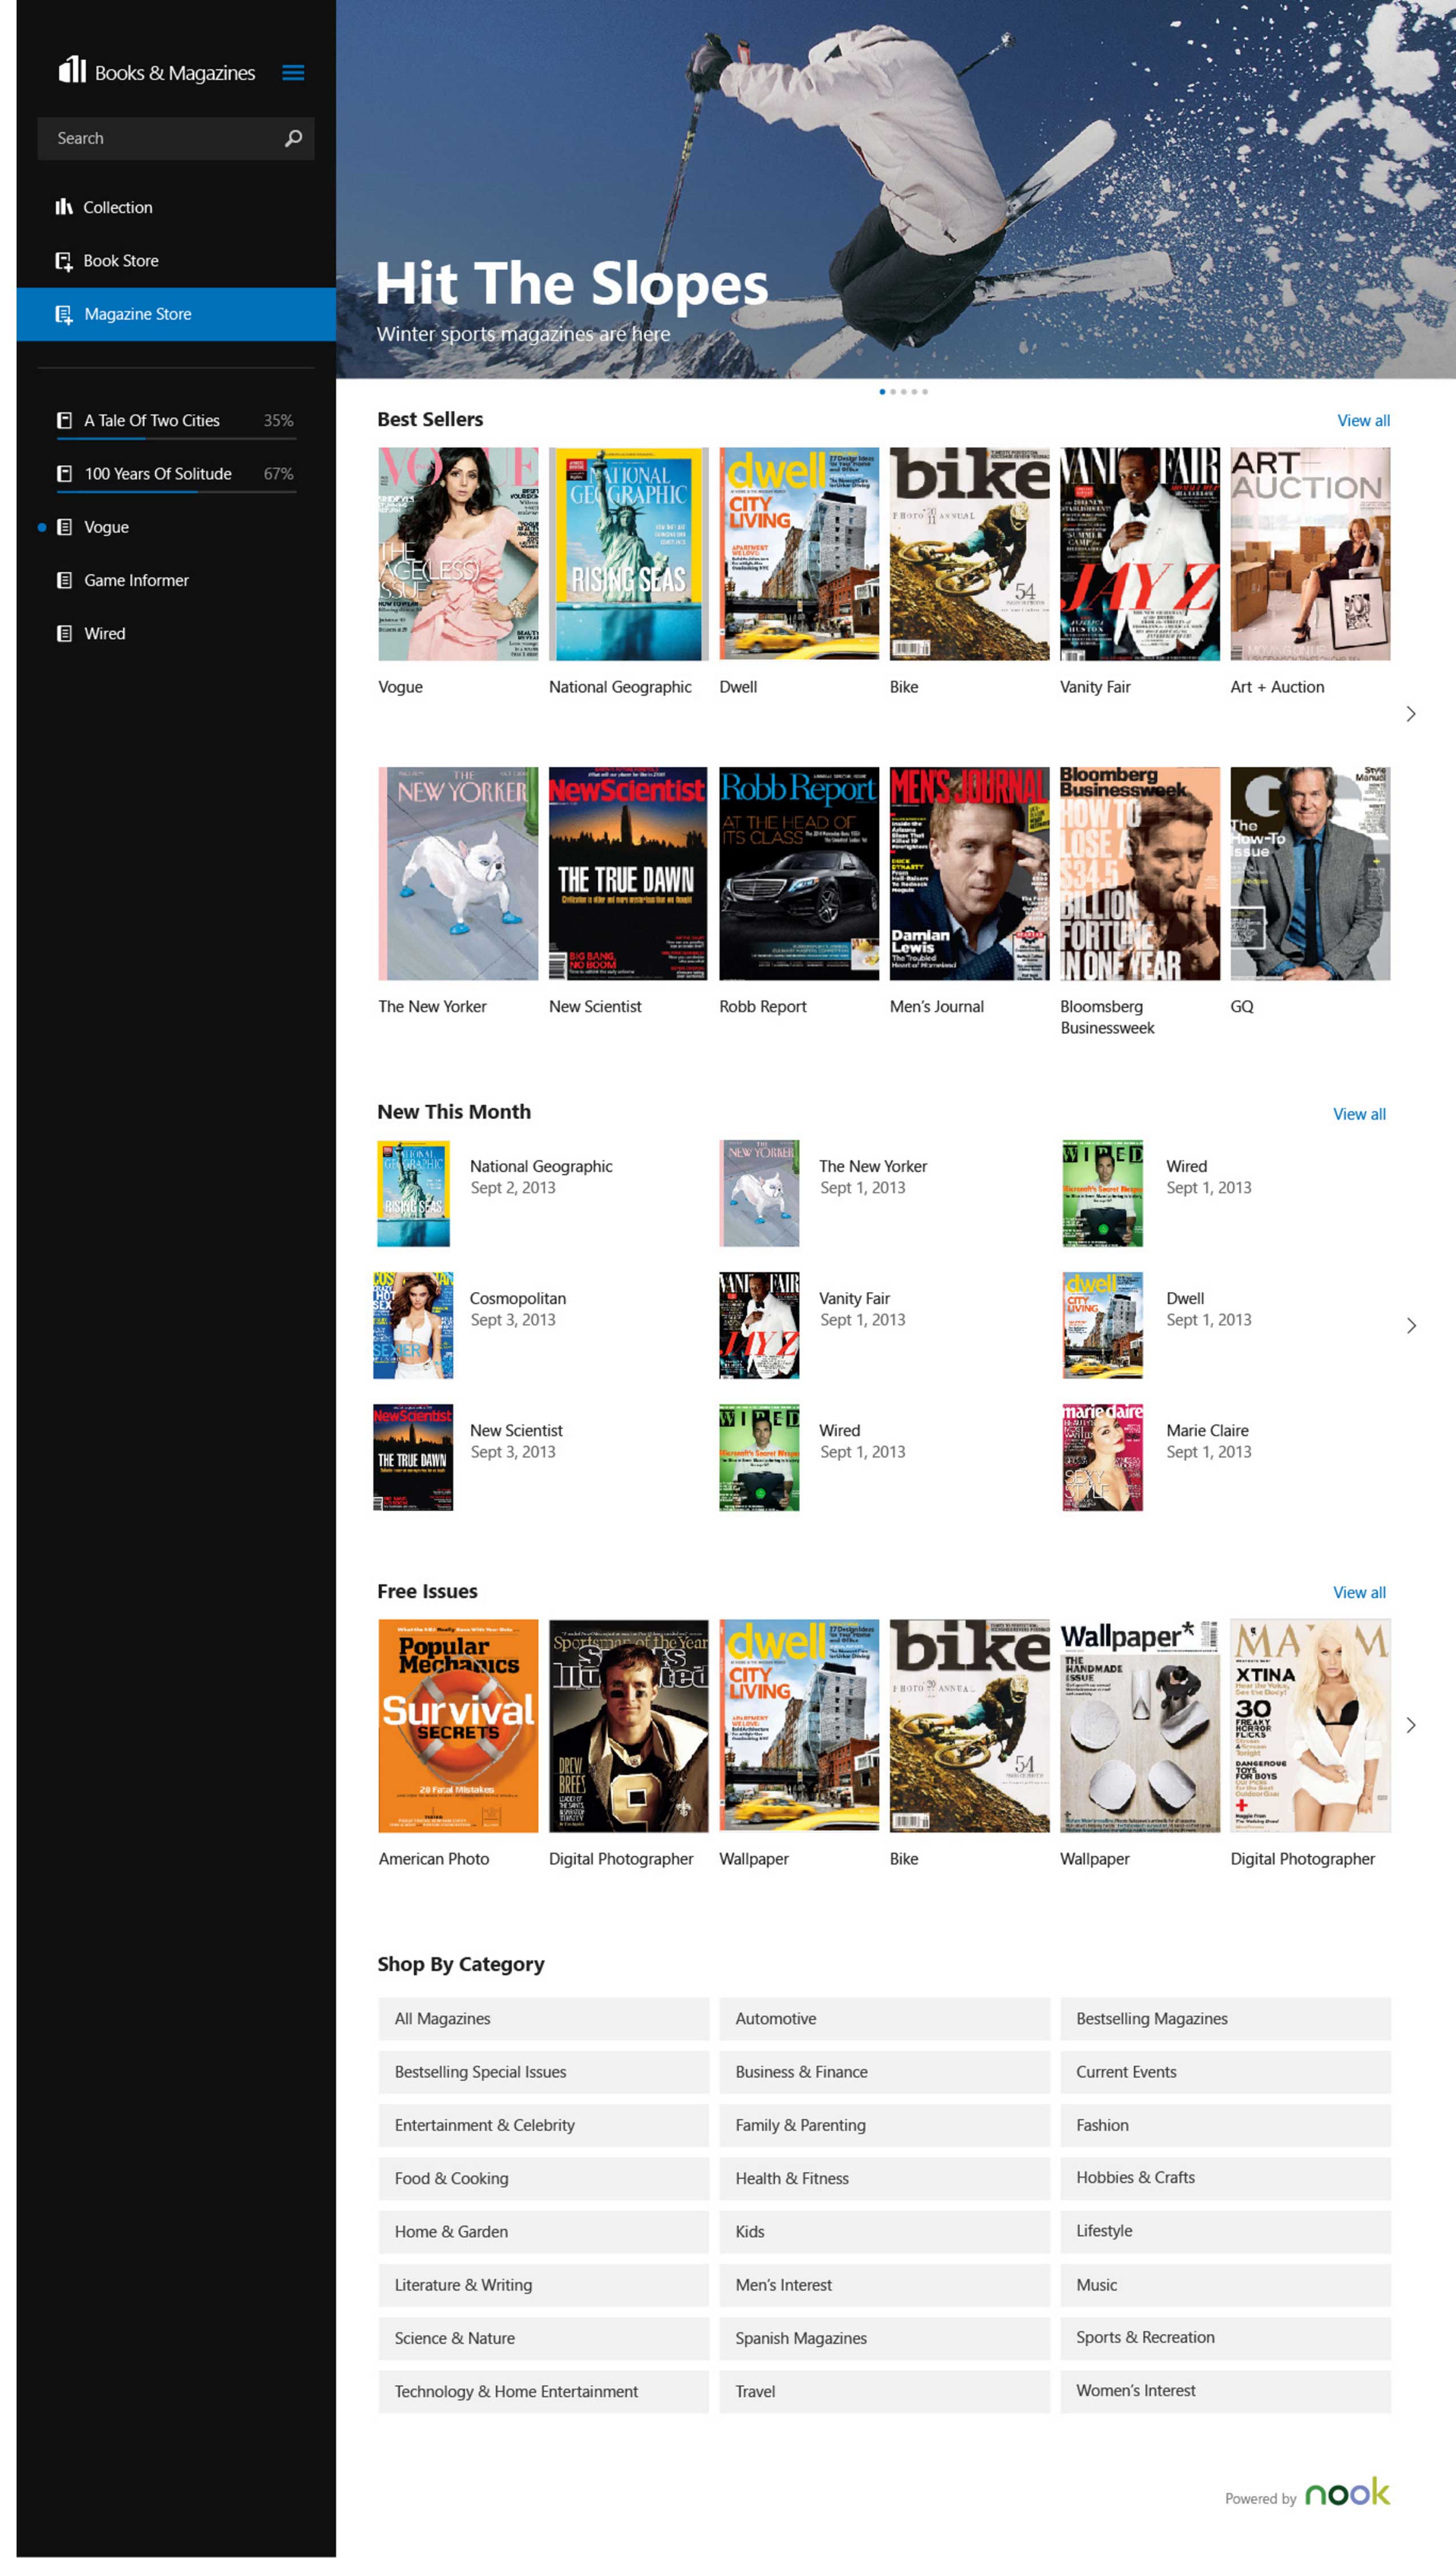The image size is (1456, 2558).
Task: Show more New This Month with the right chevron
Action: coord(1411,1326)
